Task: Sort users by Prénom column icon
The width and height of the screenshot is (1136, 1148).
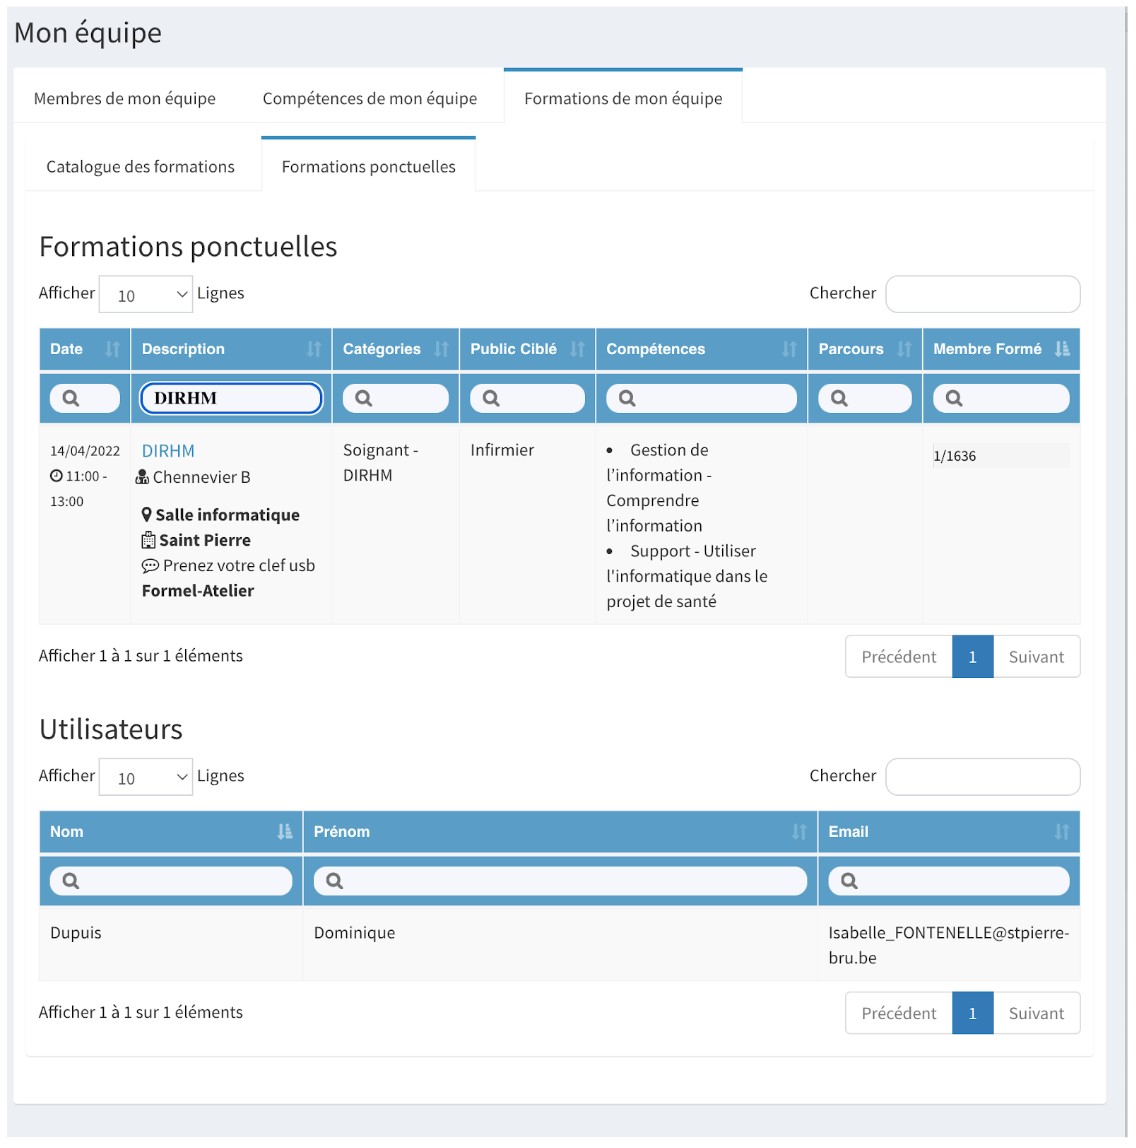Action: pos(799,832)
